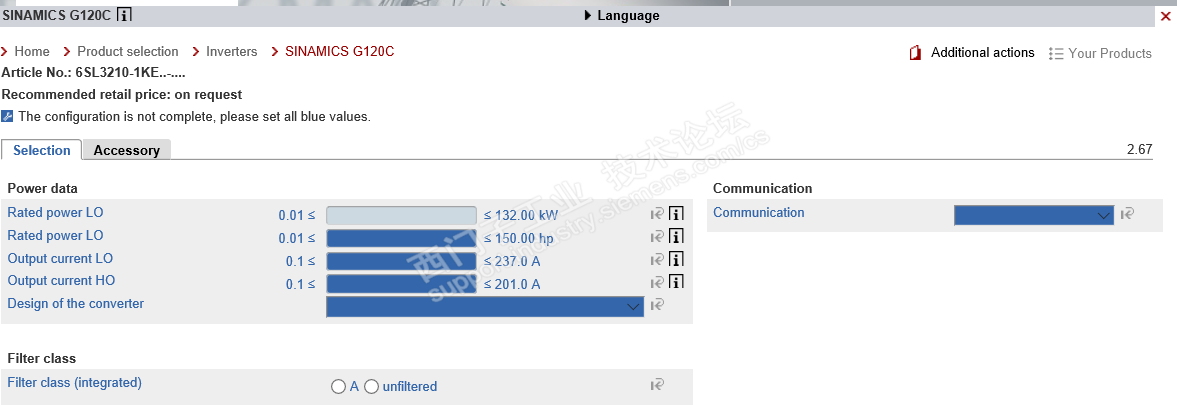The width and height of the screenshot is (1177, 405).
Task: Show info for Output current LO
Action: click(x=676, y=260)
